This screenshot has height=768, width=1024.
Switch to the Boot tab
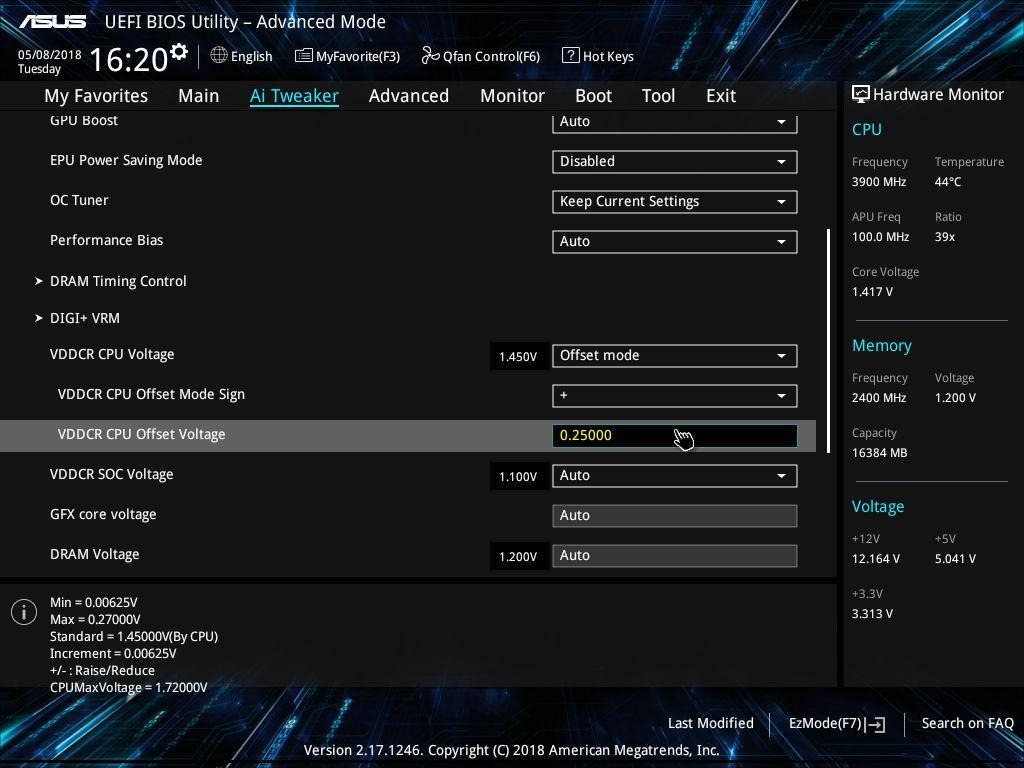click(x=593, y=95)
